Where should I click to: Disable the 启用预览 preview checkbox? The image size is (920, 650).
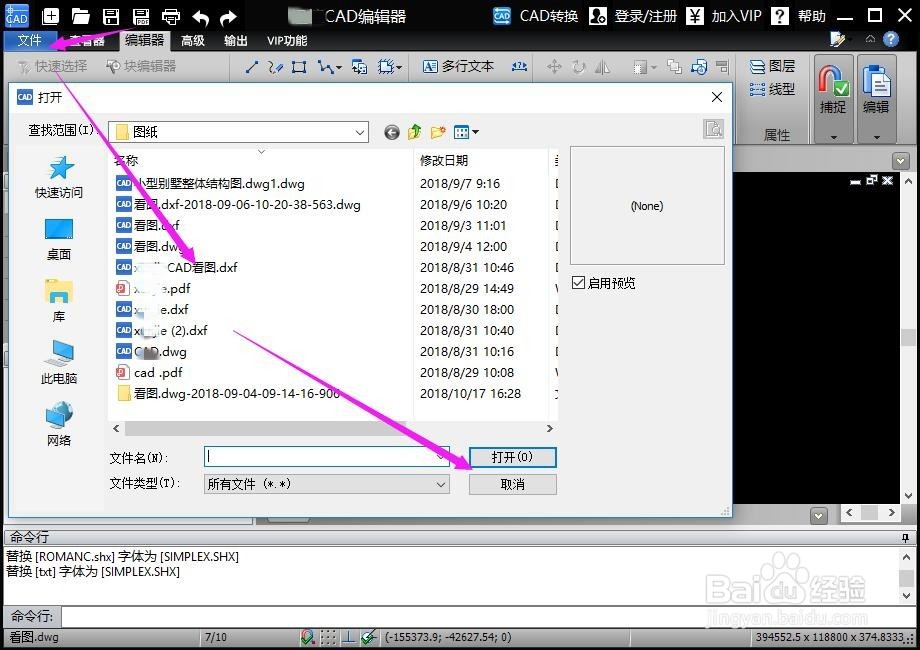[578, 282]
